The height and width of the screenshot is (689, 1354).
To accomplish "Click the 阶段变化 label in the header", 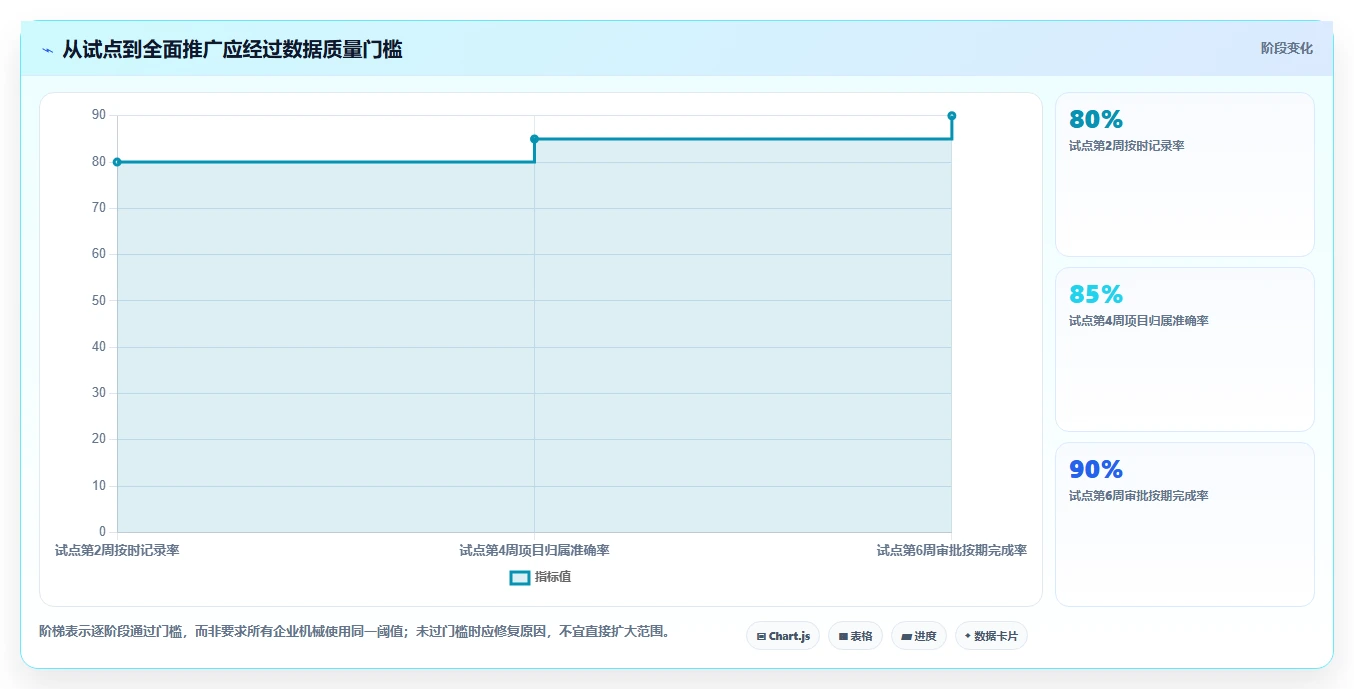I will tap(1286, 48).
